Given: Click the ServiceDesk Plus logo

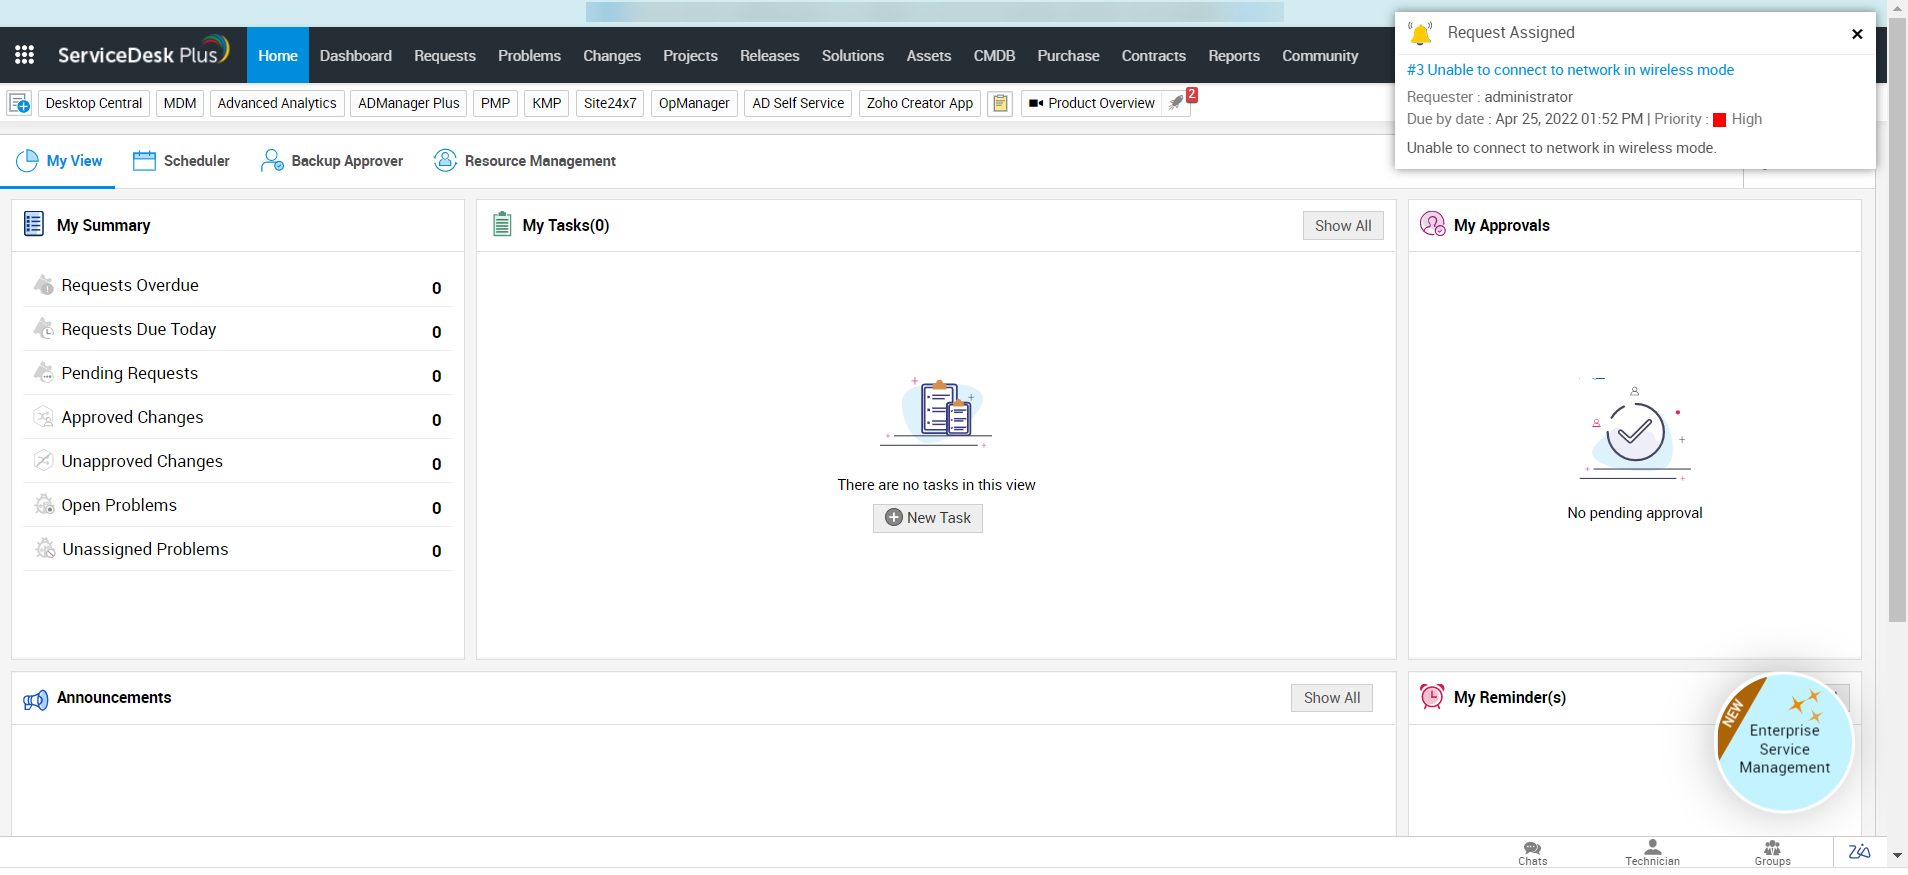Looking at the screenshot, I should coord(143,53).
